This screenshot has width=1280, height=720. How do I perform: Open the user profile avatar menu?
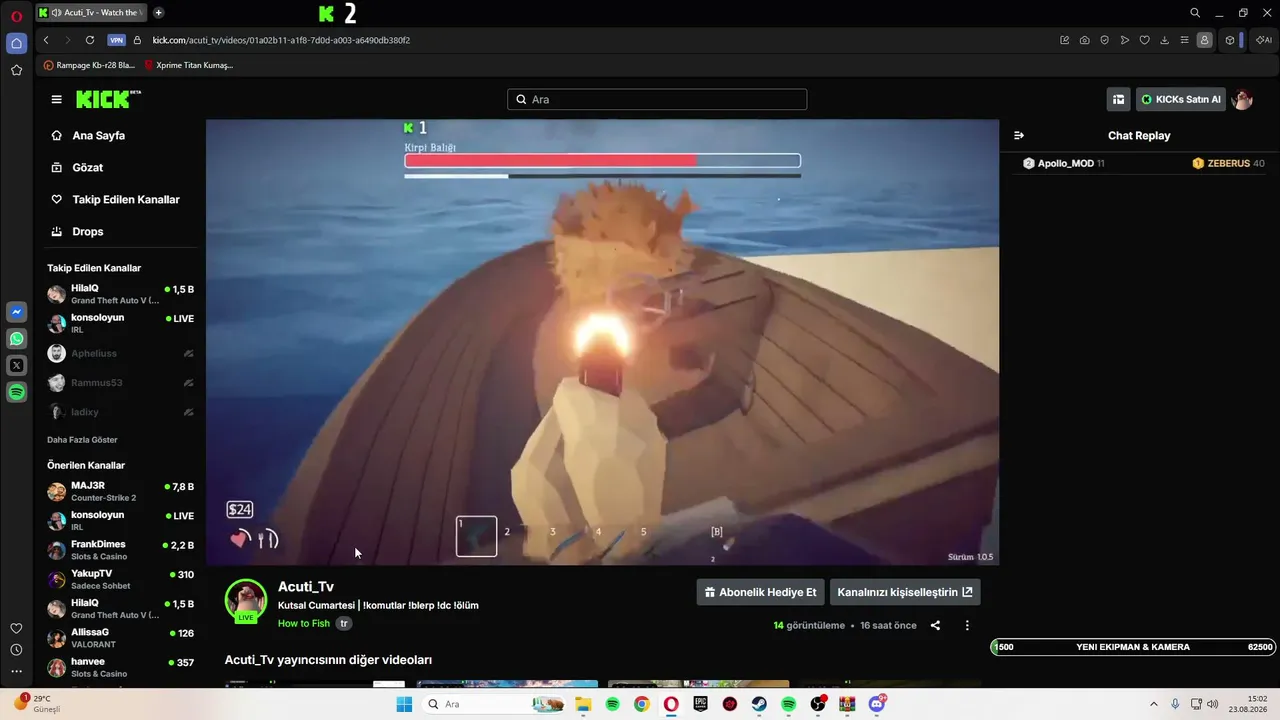1242,99
